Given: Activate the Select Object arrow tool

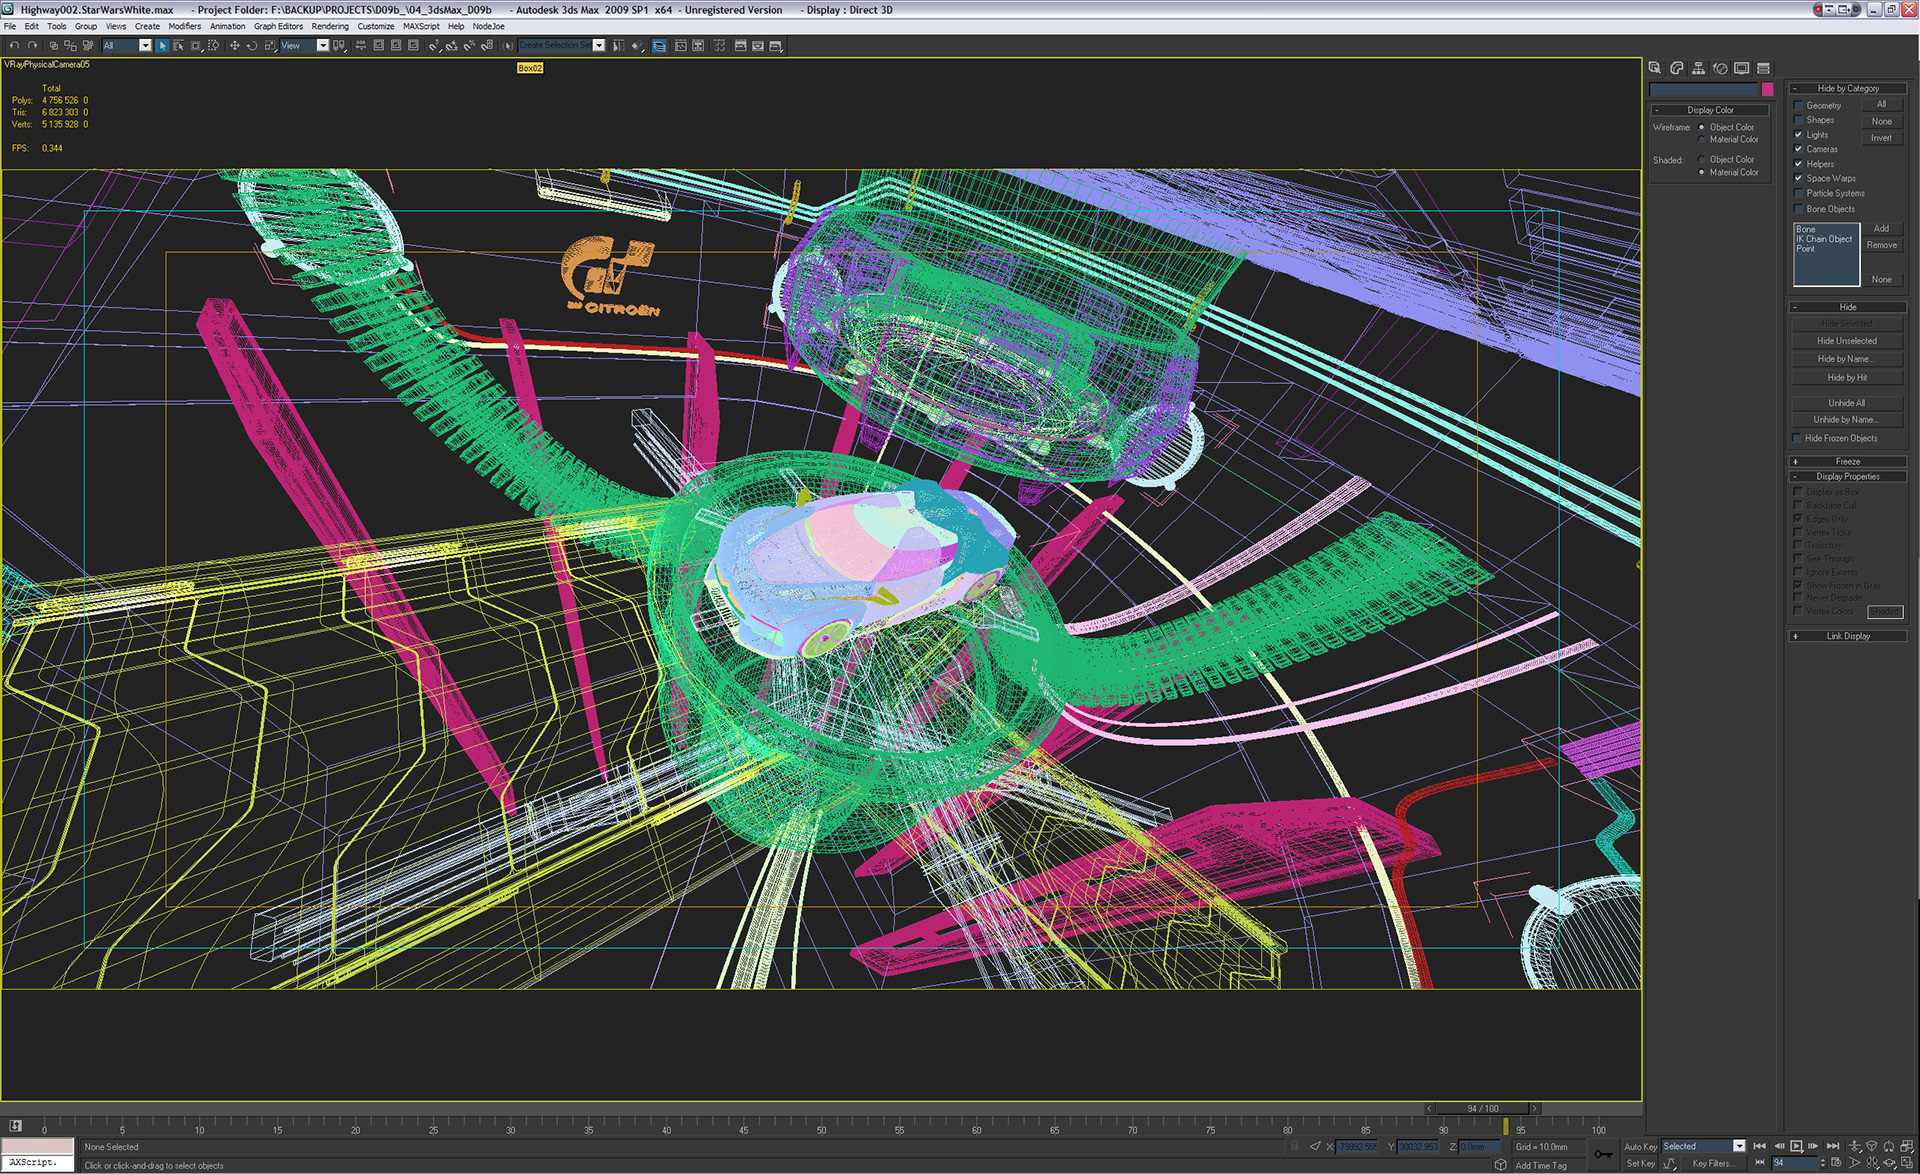Looking at the screenshot, I should pyautogui.click(x=162, y=45).
